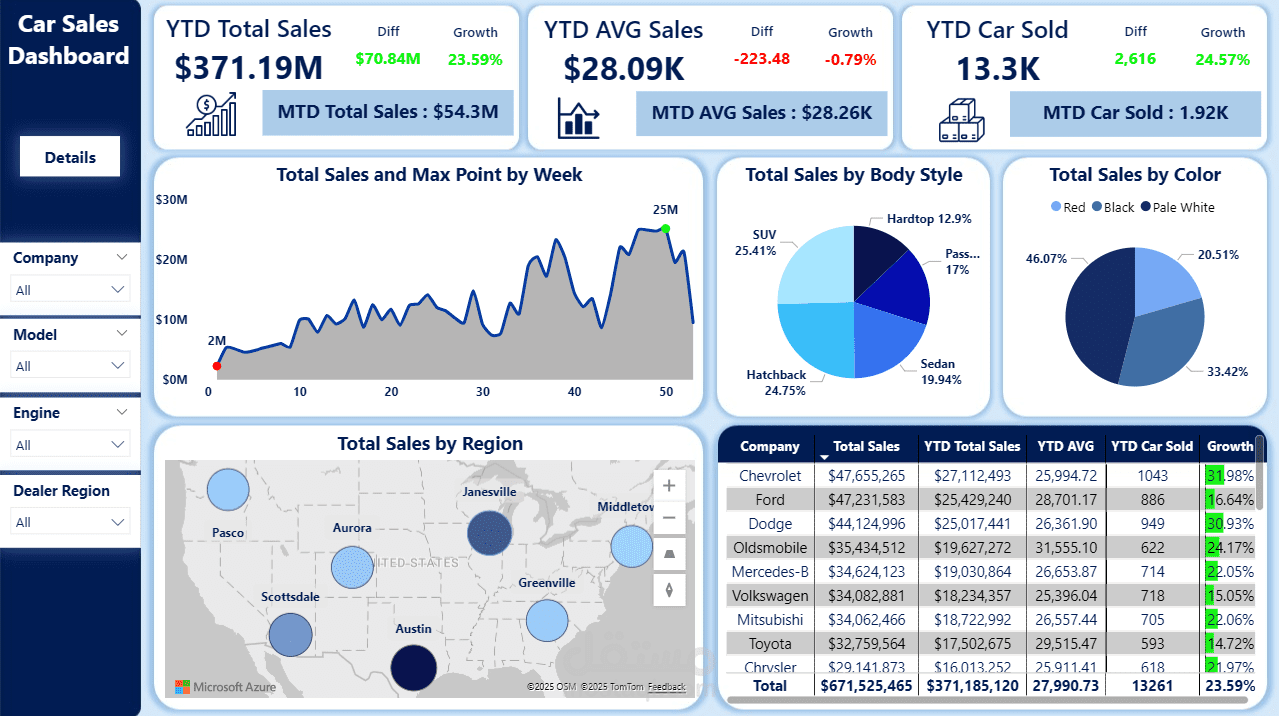Click the Pasco bubble on the map
Image resolution: width=1279 pixels, height=716 pixels.
click(228, 490)
